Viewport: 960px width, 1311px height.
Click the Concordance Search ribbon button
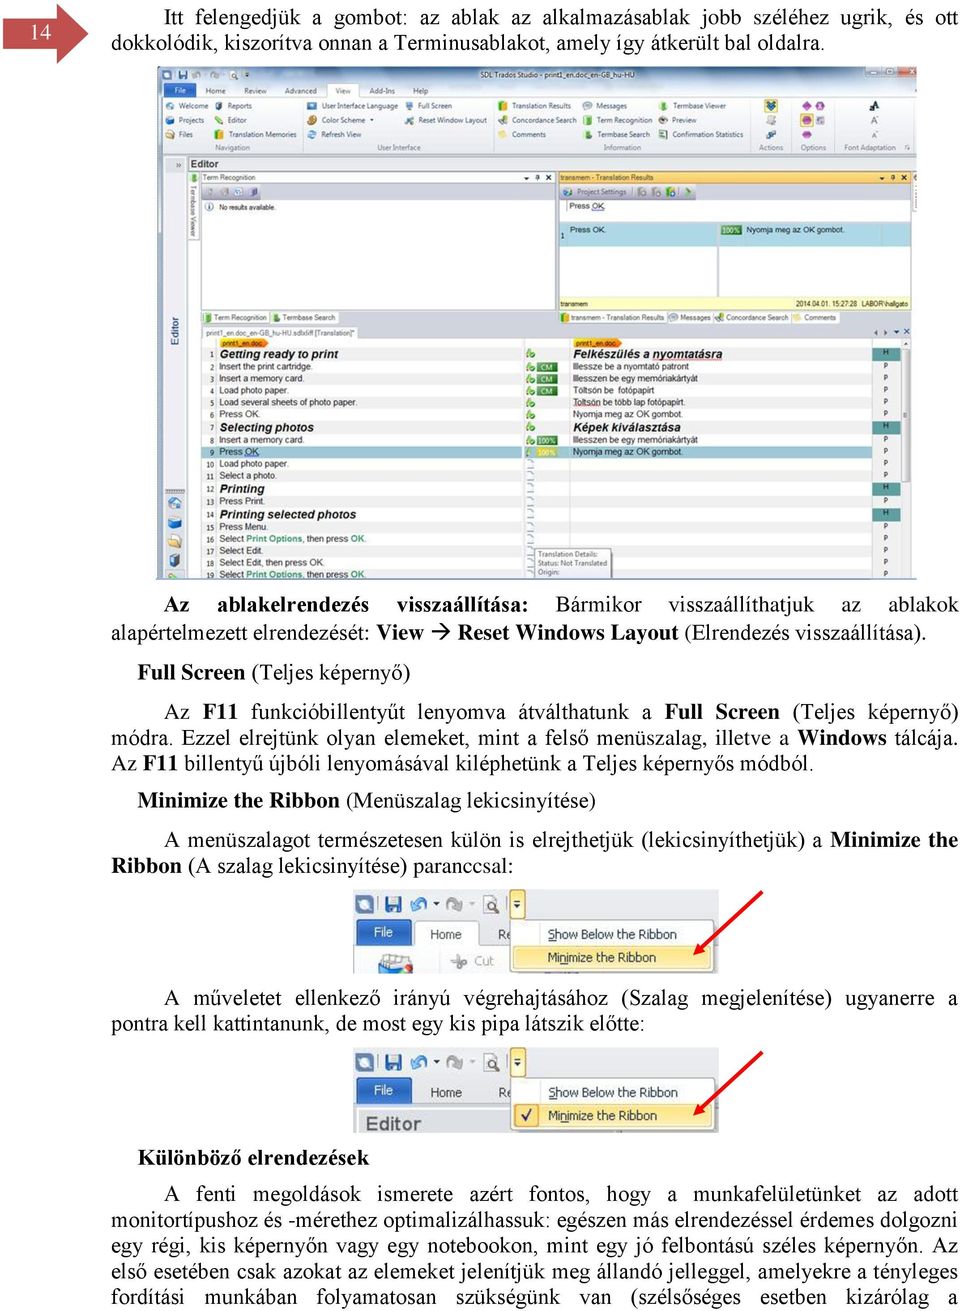538,120
